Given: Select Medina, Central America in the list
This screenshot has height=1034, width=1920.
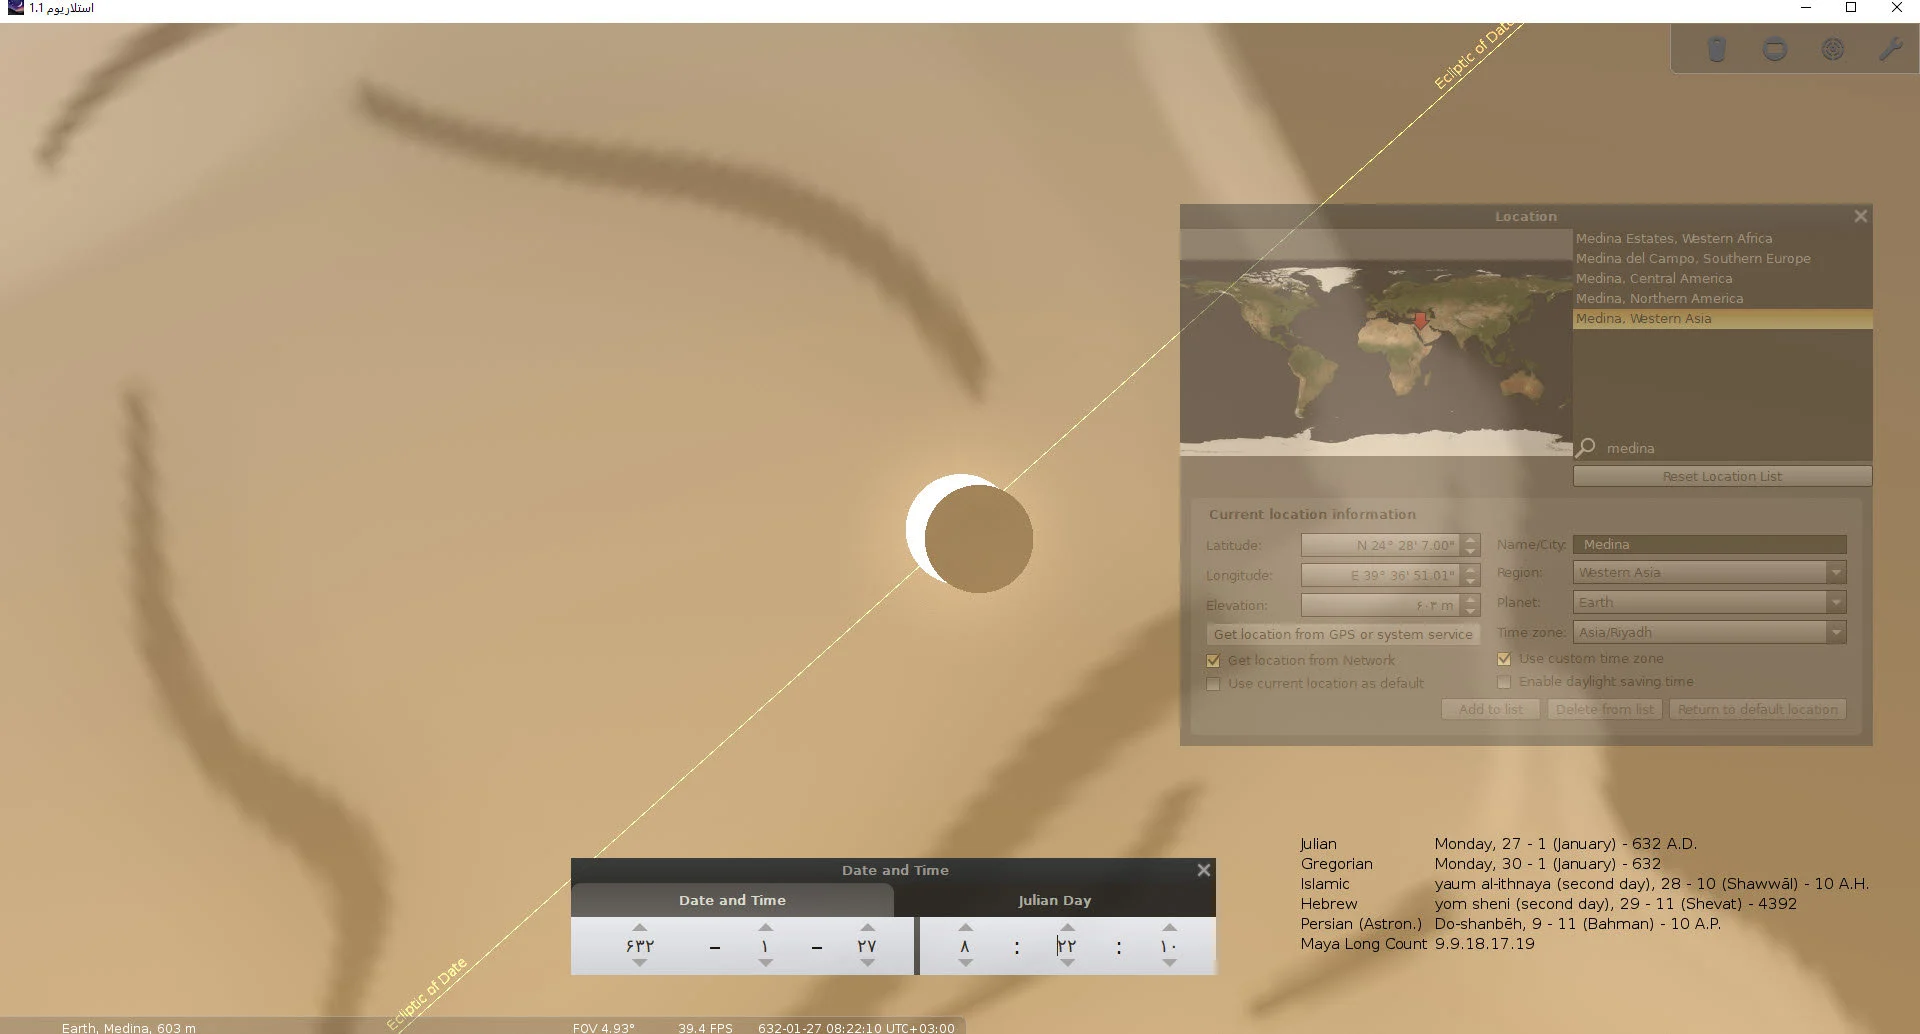Looking at the screenshot, I should [1722, 279].
